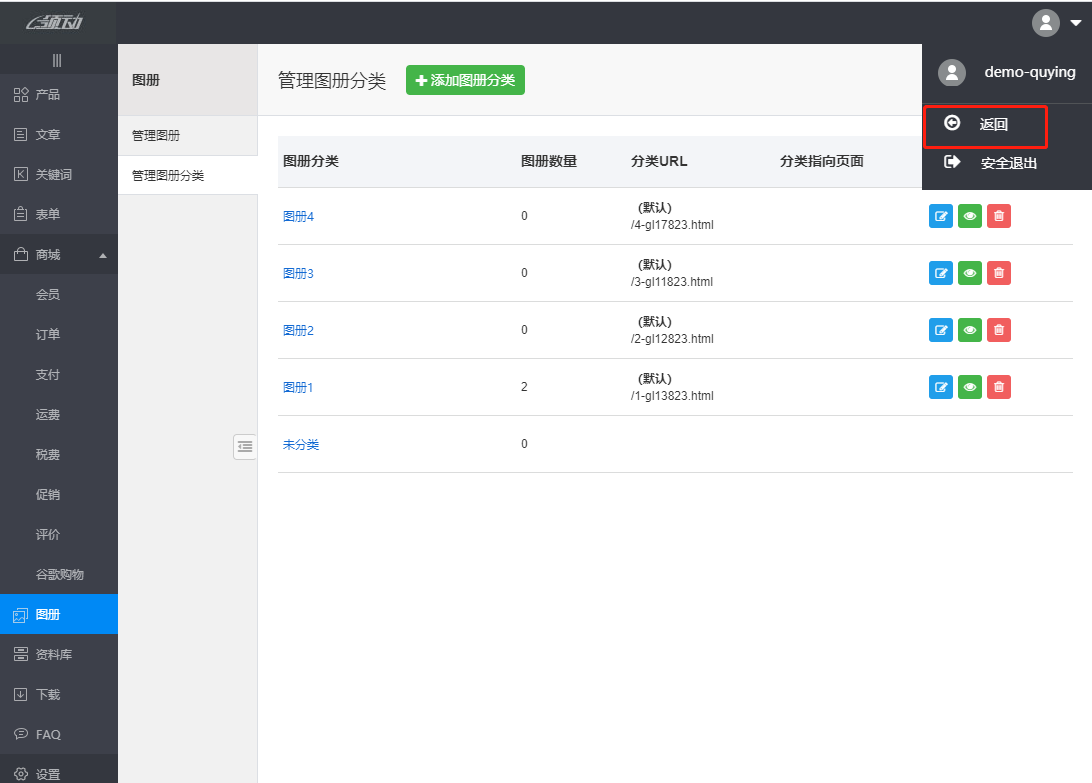View 图册1 with the green eye icon
The width and height of the screenshot is (1092, 783).
pyautogui.click(x=969, y=387)
